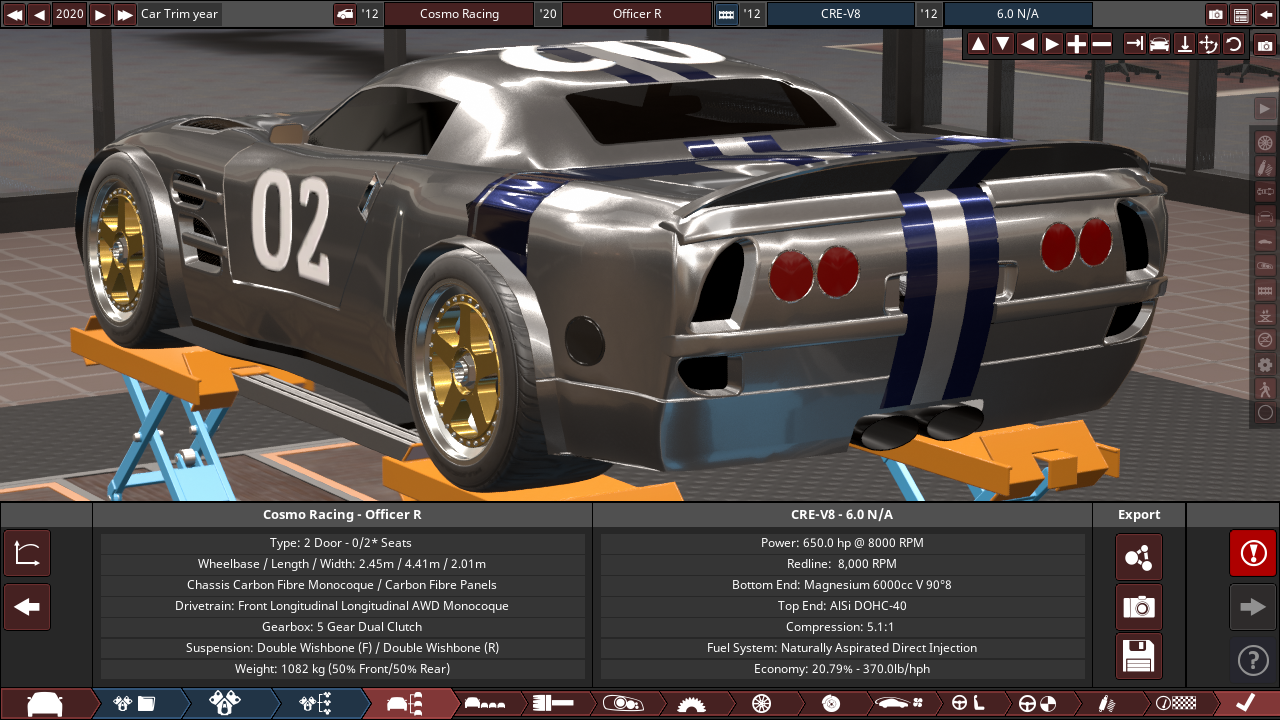
Task: Open the car model tab with car silhouette
Action: [47, 704]
